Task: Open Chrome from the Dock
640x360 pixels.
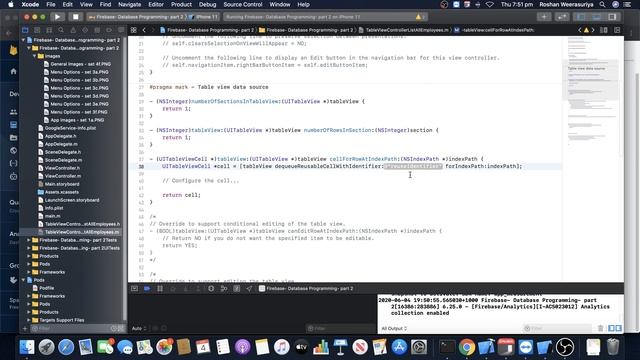Action: point(467,347)
